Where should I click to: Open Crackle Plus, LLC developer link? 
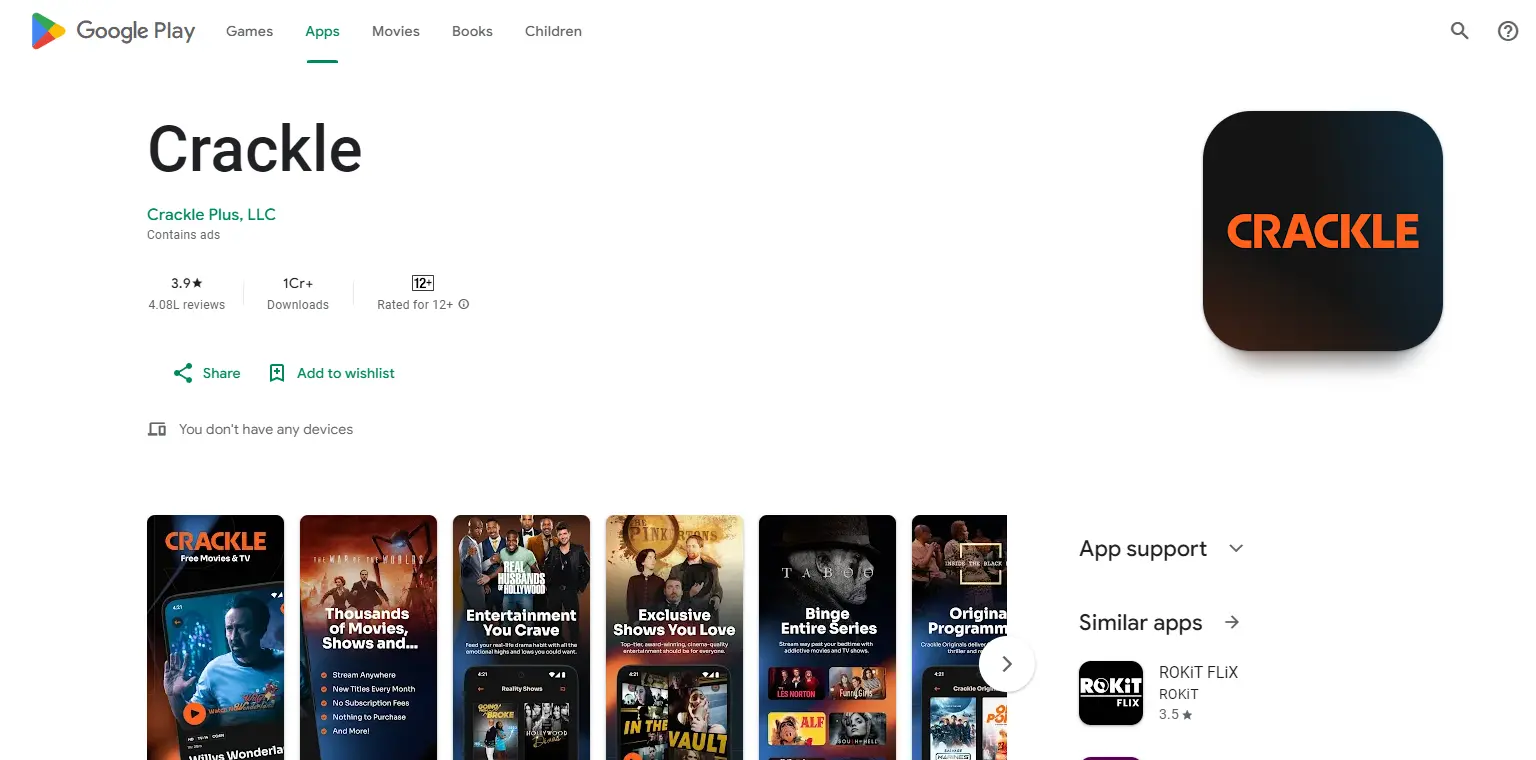coord(211,214)
